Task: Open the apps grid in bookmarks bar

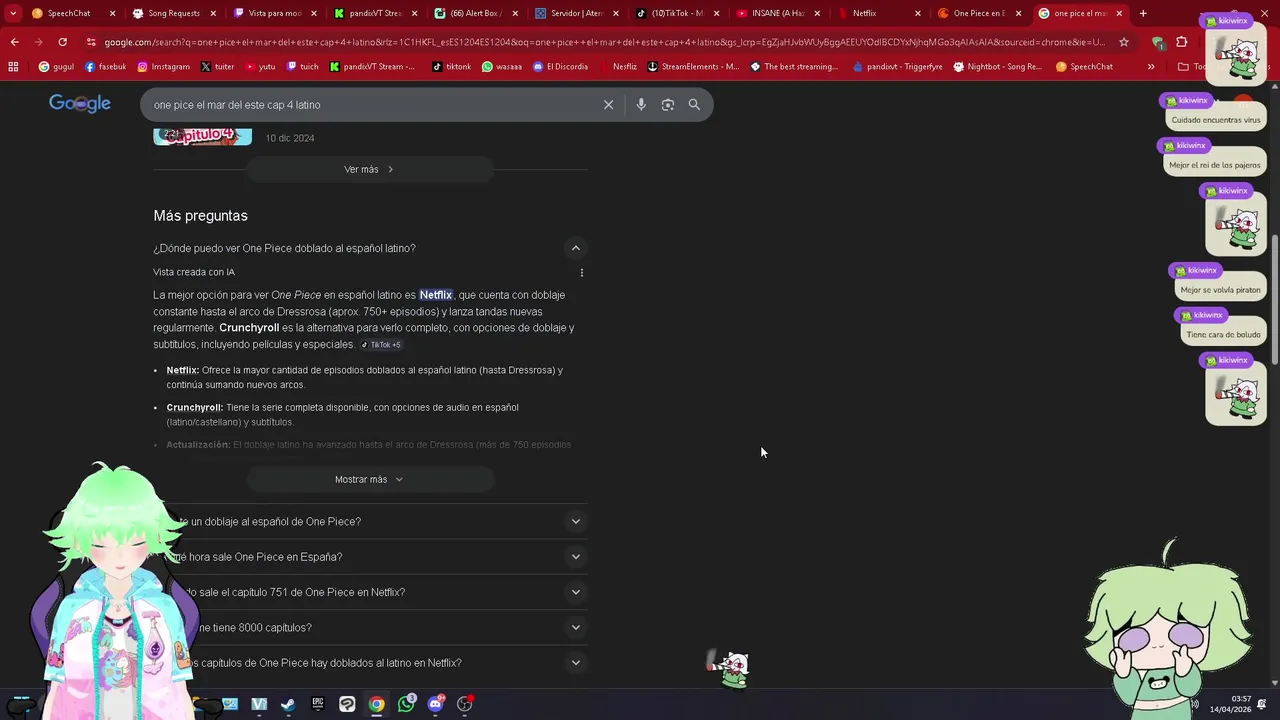Action: pyautogui.click(x=13, y=66)
